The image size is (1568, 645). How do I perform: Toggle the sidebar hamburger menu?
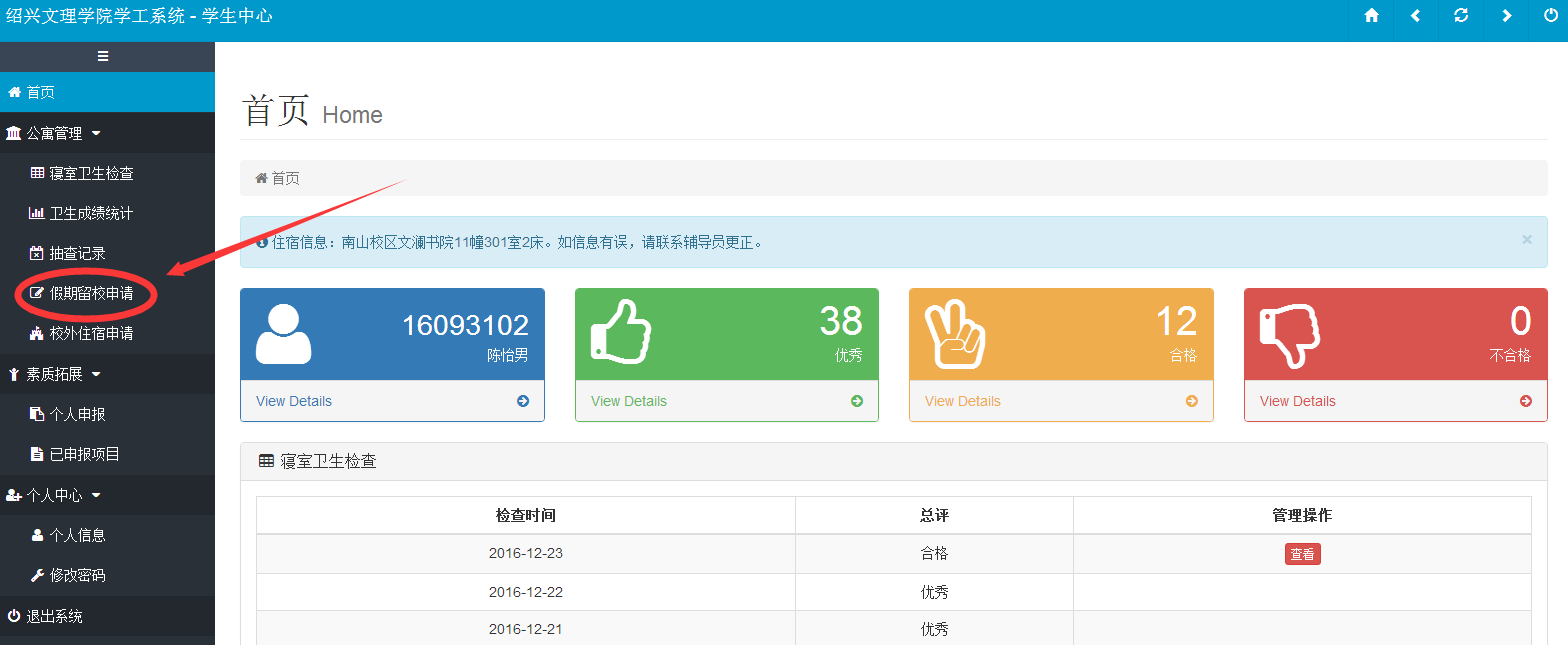[103, 56]
